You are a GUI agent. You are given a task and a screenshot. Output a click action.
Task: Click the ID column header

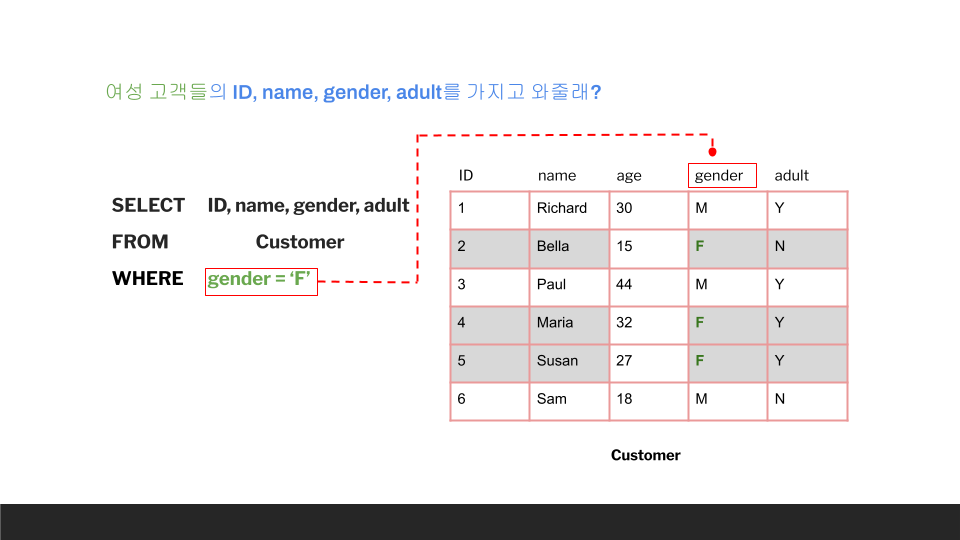(466, 176)
